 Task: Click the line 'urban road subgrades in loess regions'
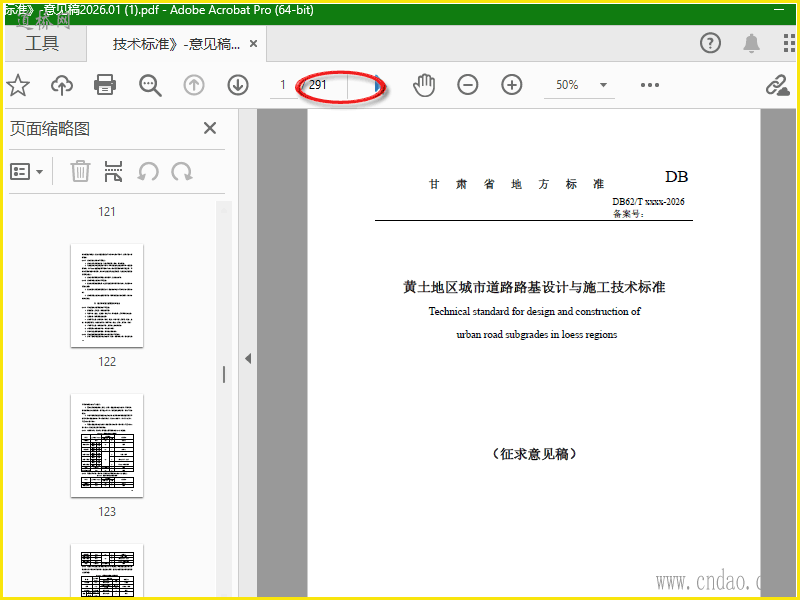(x=537, y=335)
